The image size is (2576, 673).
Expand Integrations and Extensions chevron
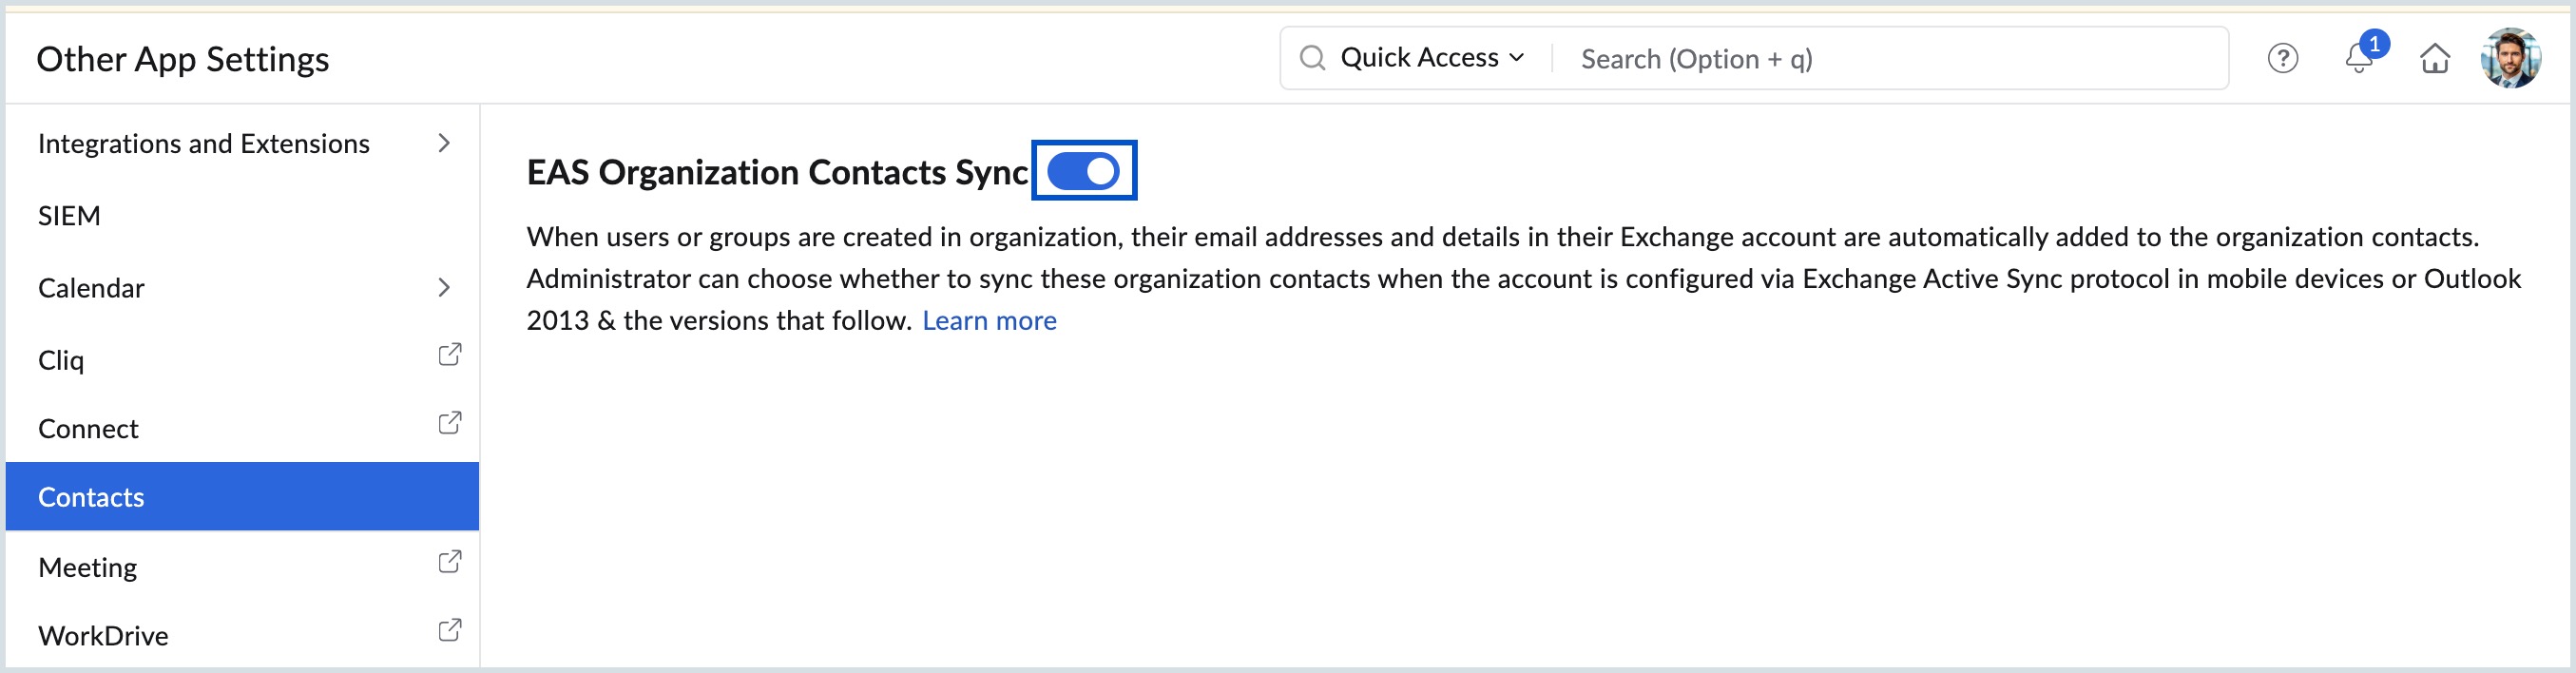pos(444,144)
